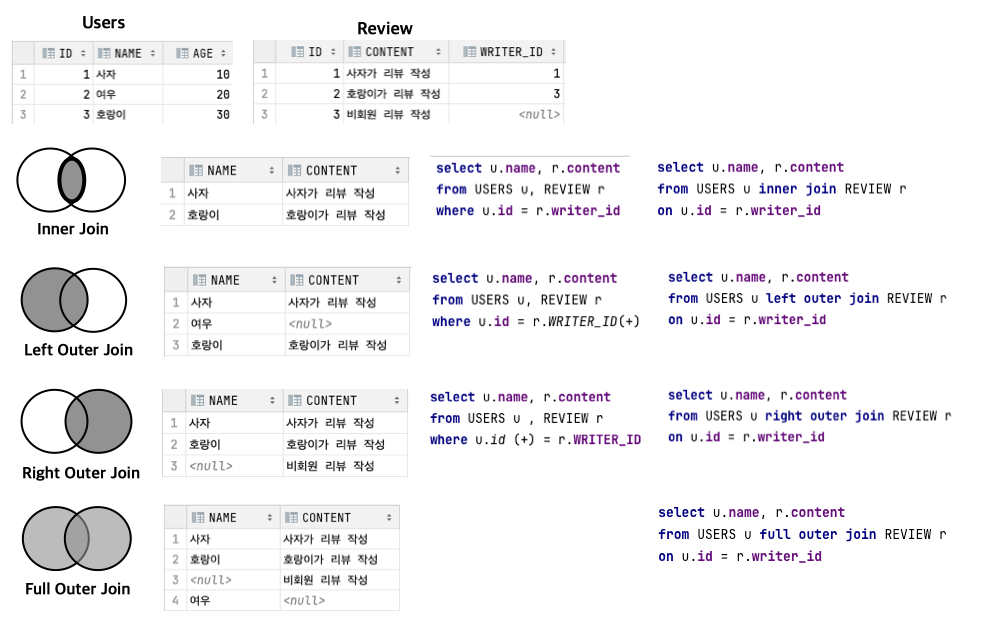The image size is (982, 633).
Task: Click the Right Outer Join Venn diagram
Action: click(76, 421)
